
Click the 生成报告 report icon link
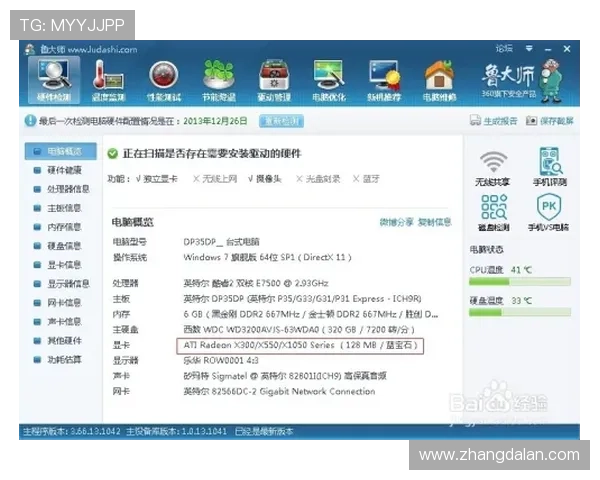click(493, 121)
